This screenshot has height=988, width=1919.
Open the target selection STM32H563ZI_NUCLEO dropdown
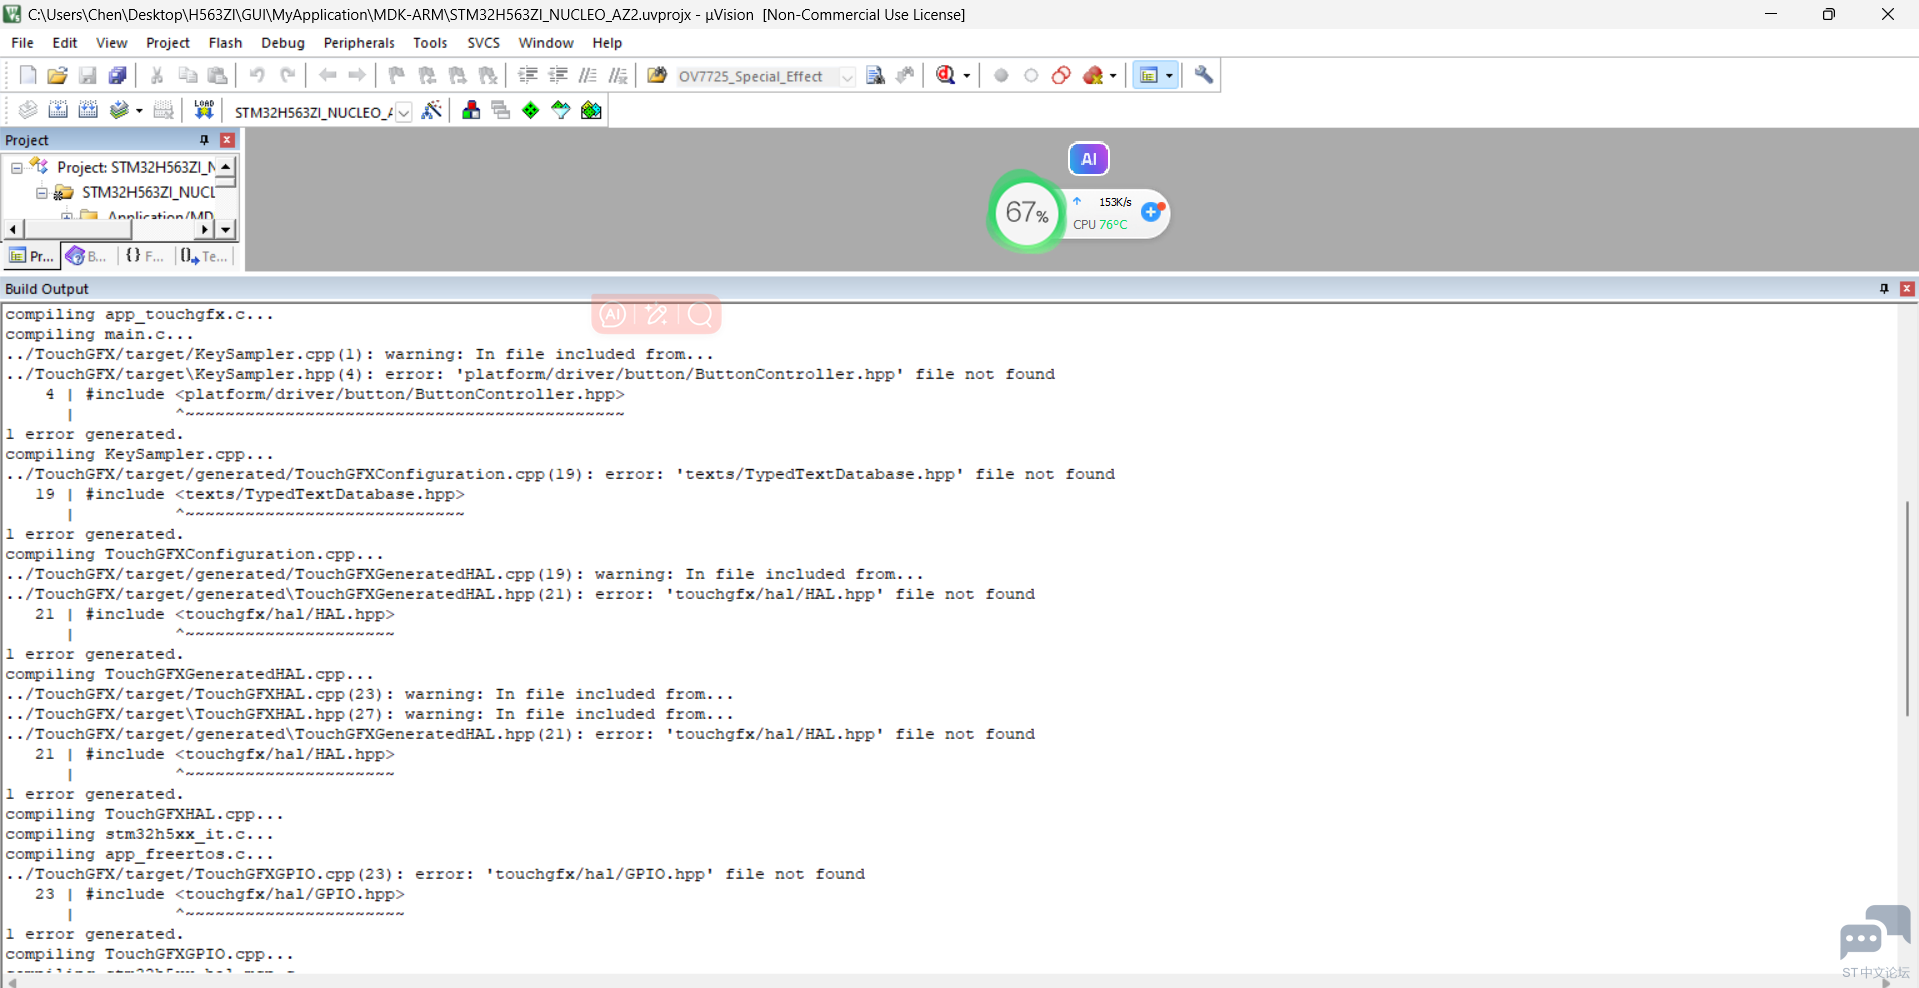pos(404,112)
